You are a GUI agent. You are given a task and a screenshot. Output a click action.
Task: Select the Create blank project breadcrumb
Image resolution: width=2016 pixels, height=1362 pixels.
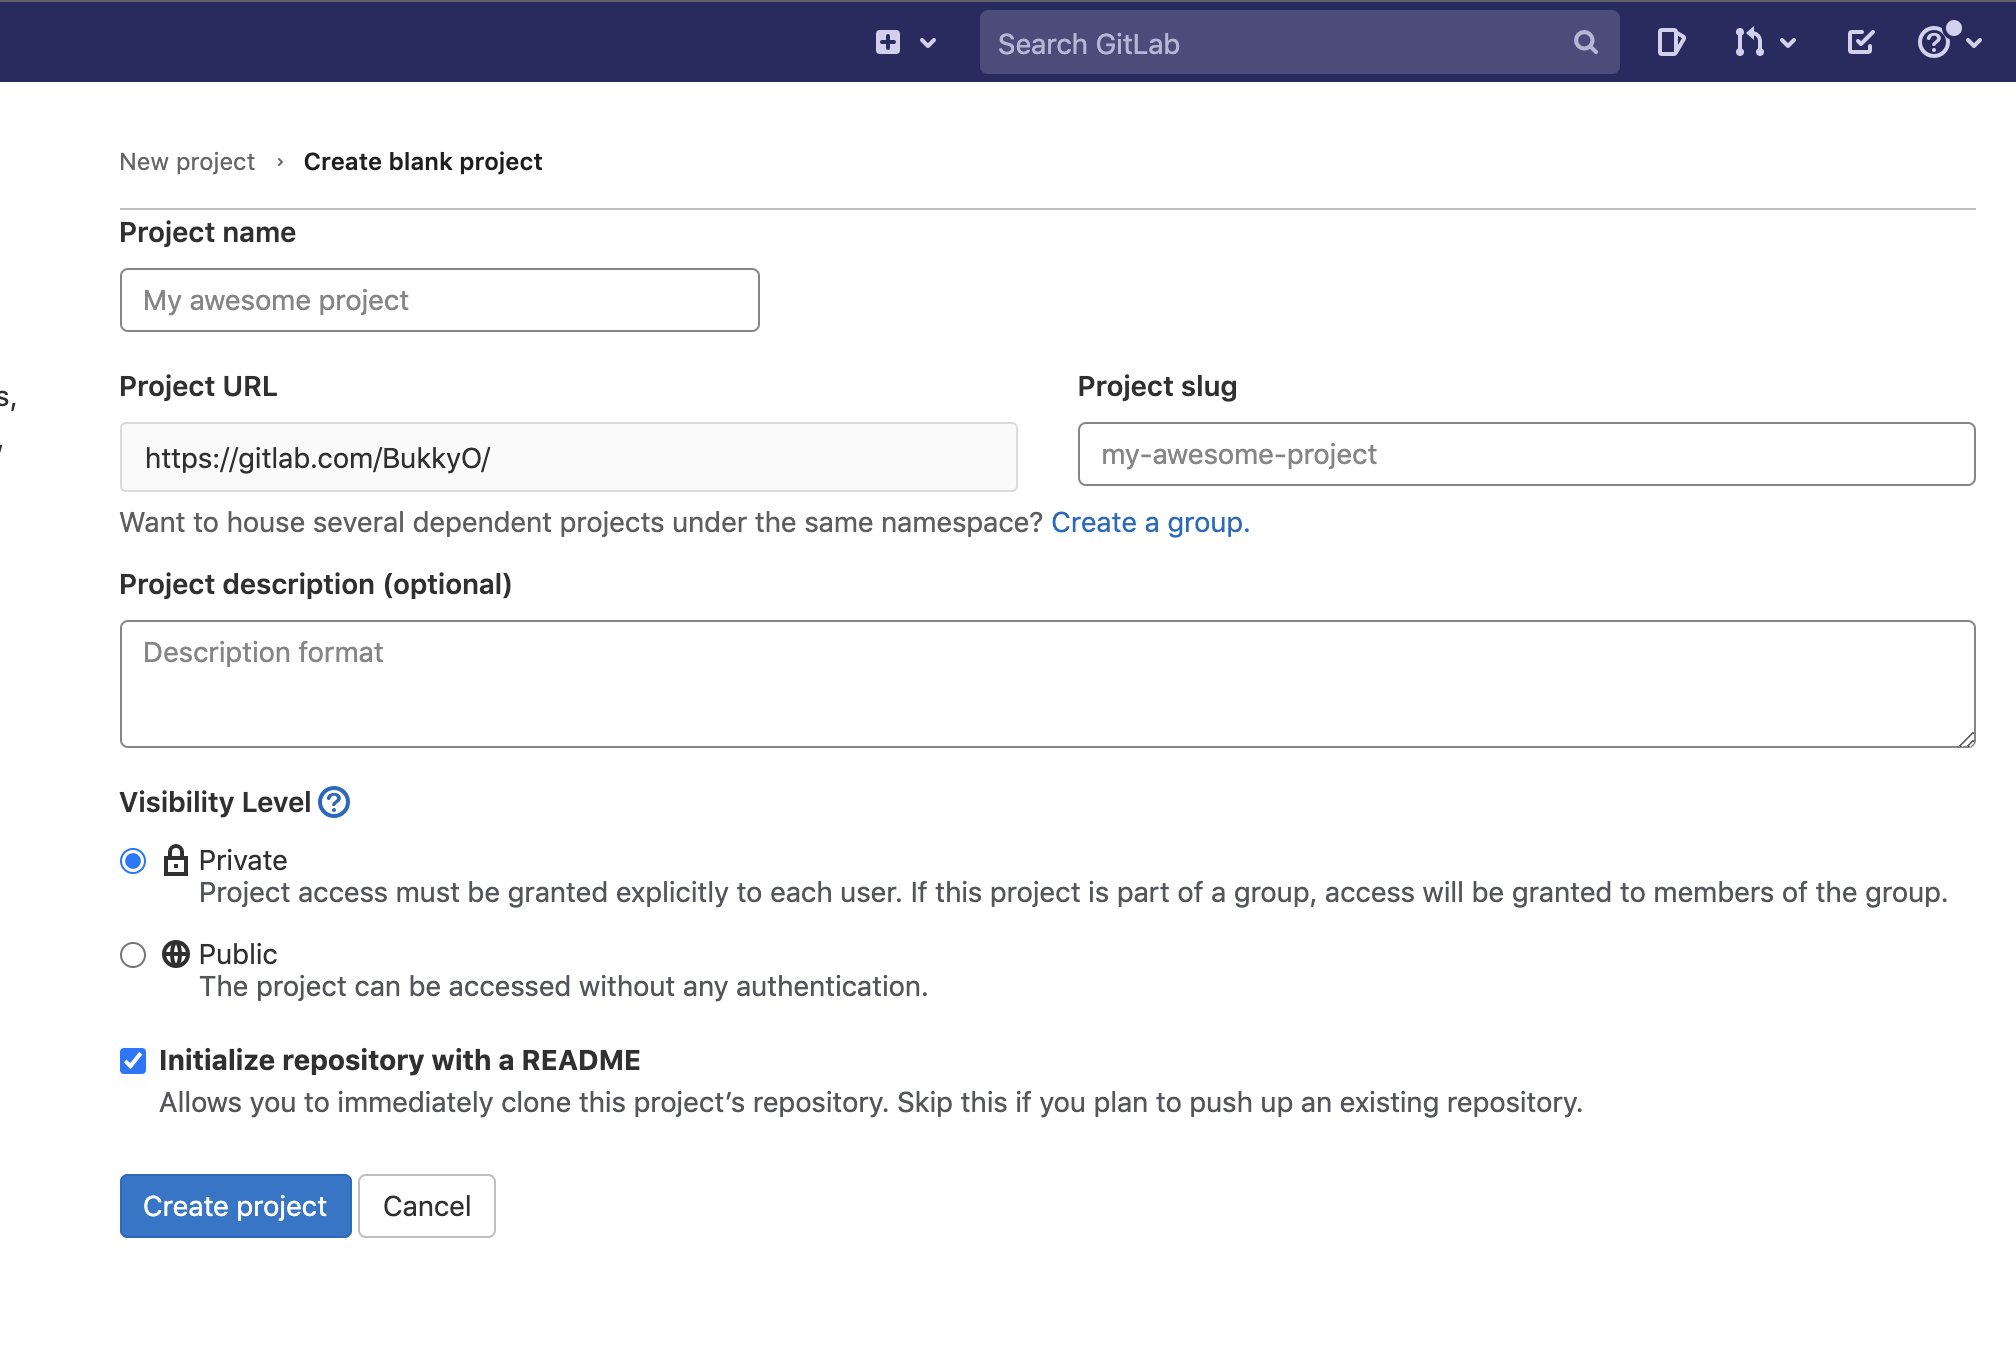(423, 161)
